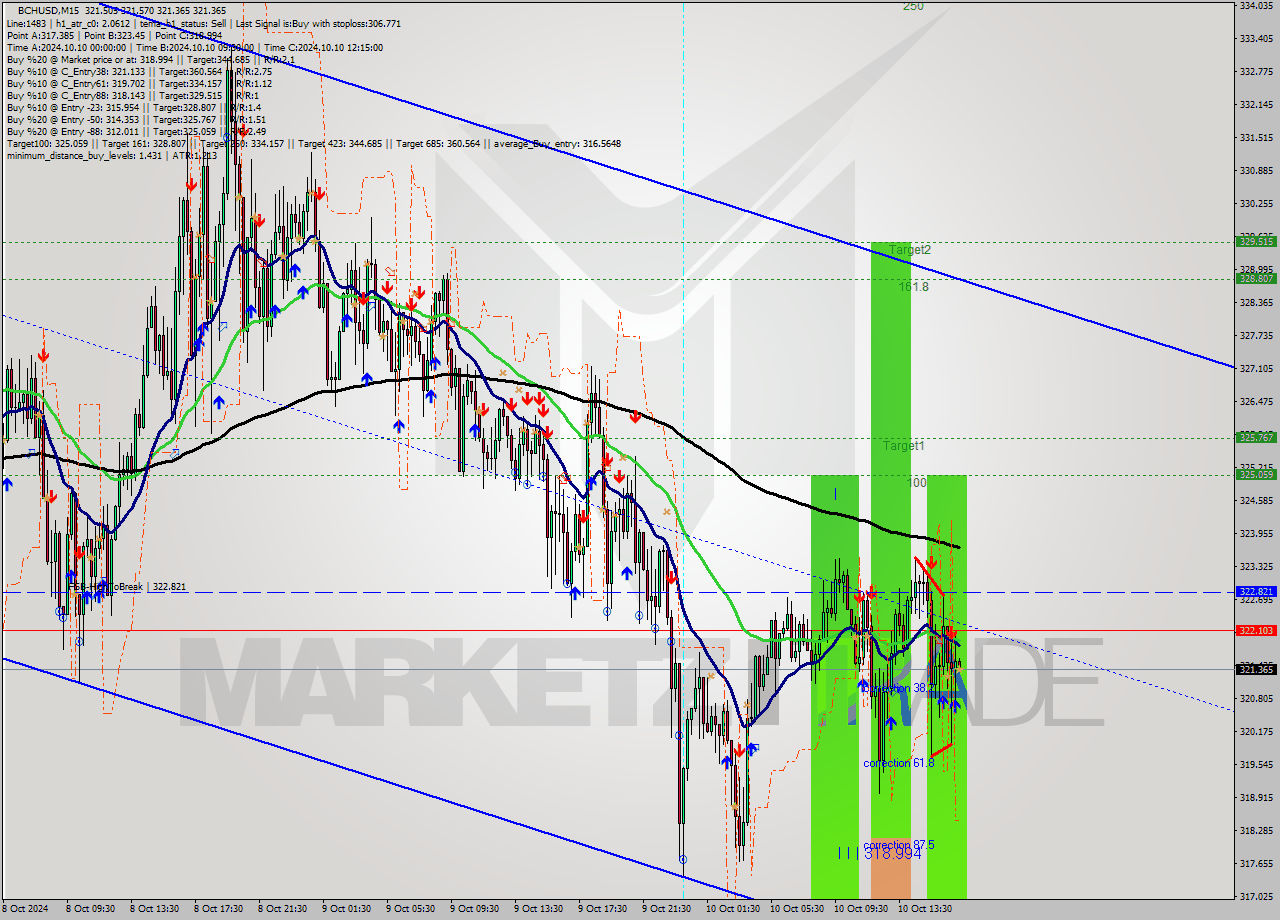Click the green 325.059 price tag
The height and width of the screenshot is (920, 1280).
point(1256,474)
